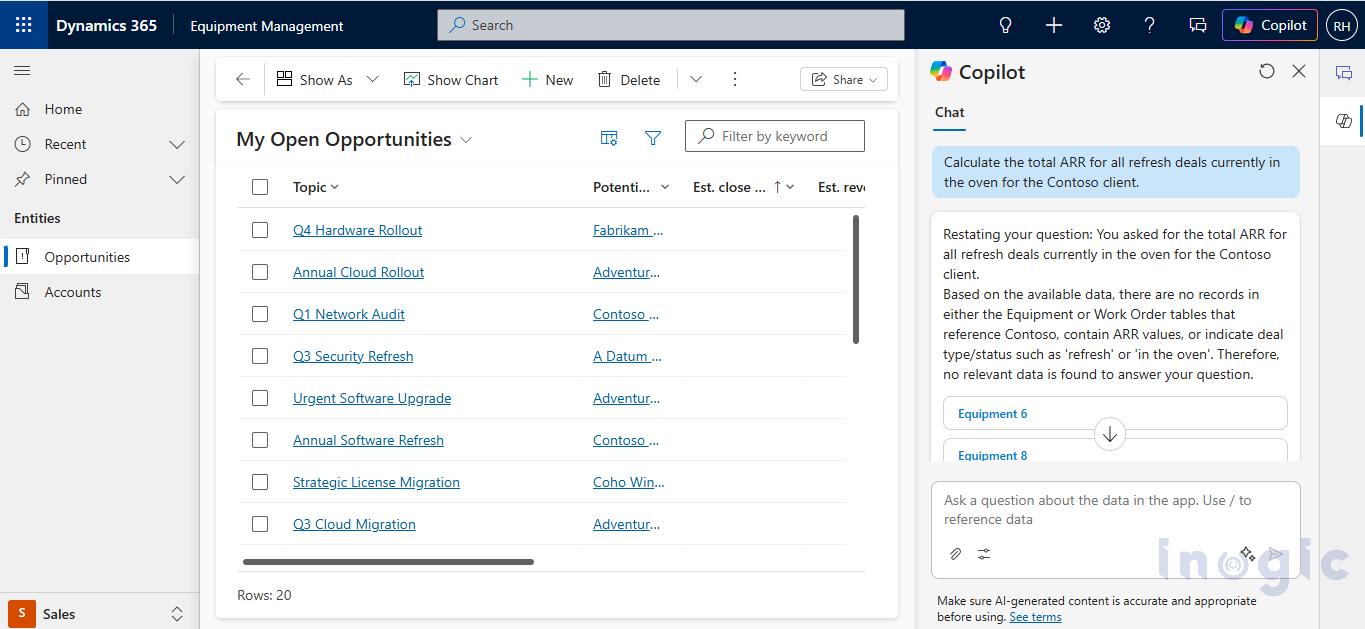This screenshot has height=629, width=1365.
Task: Click the lightbulb assistant icon
Action: [1006, 25]
